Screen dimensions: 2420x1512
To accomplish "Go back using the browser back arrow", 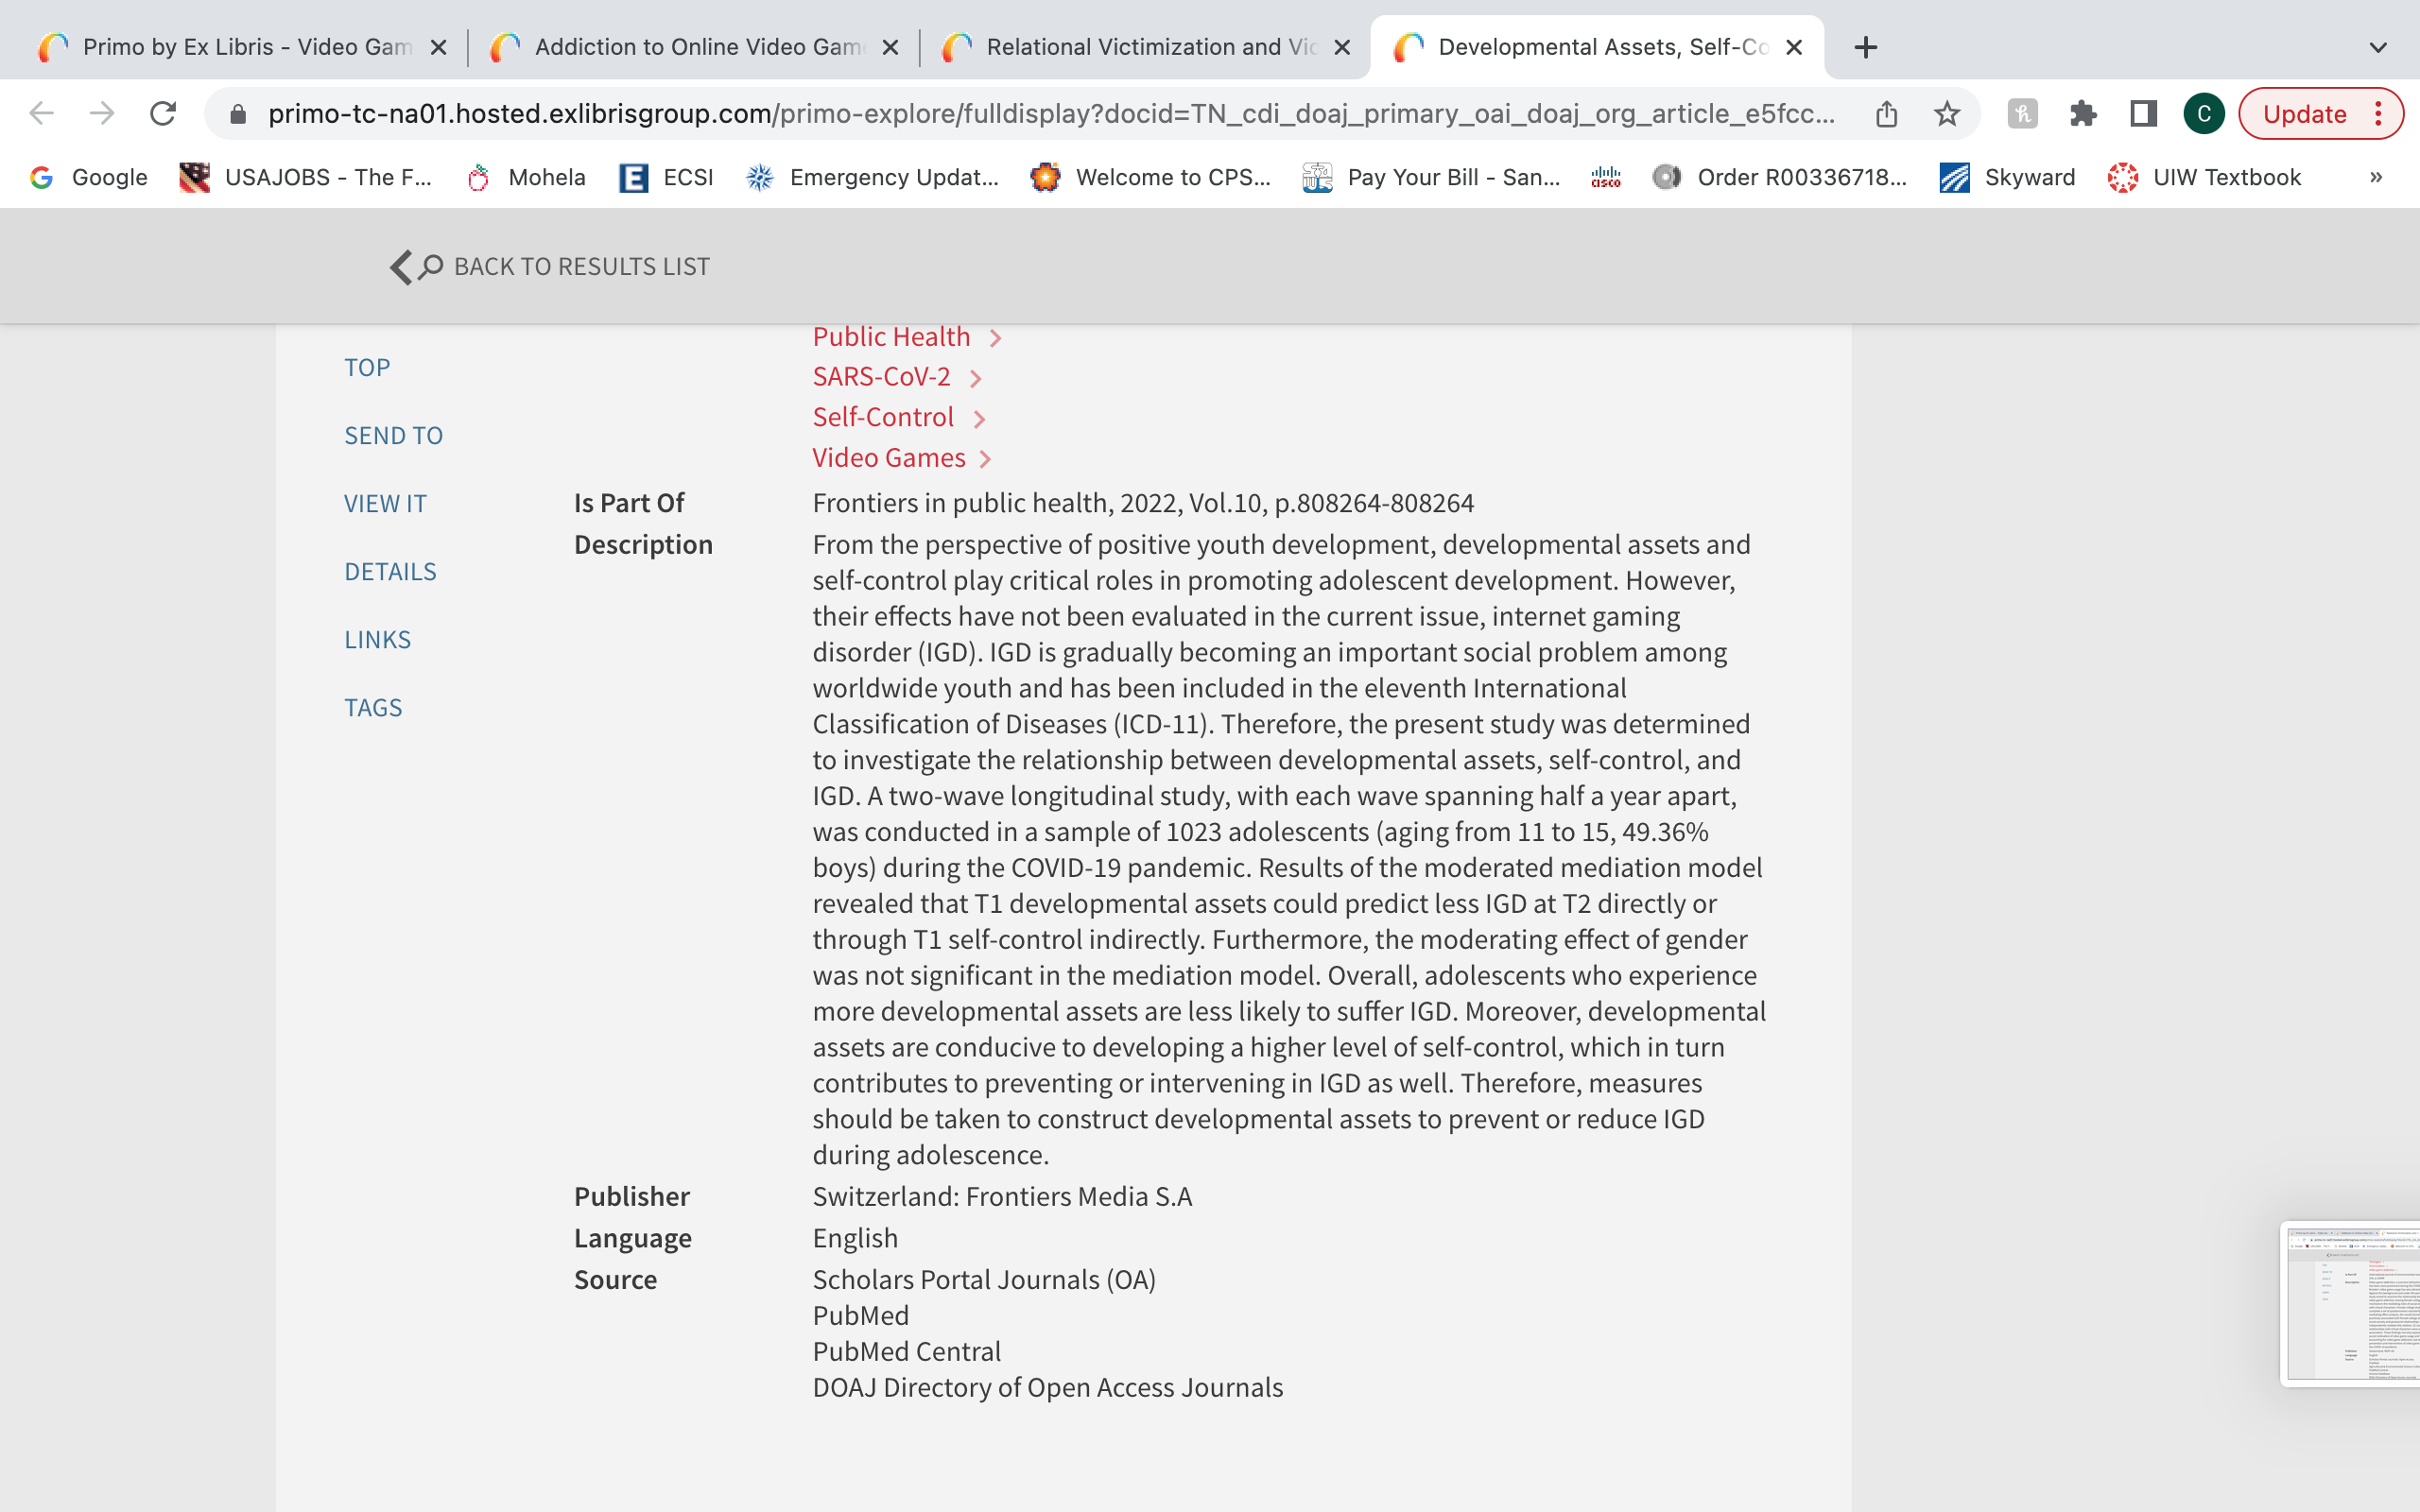I will coord(41,114).
